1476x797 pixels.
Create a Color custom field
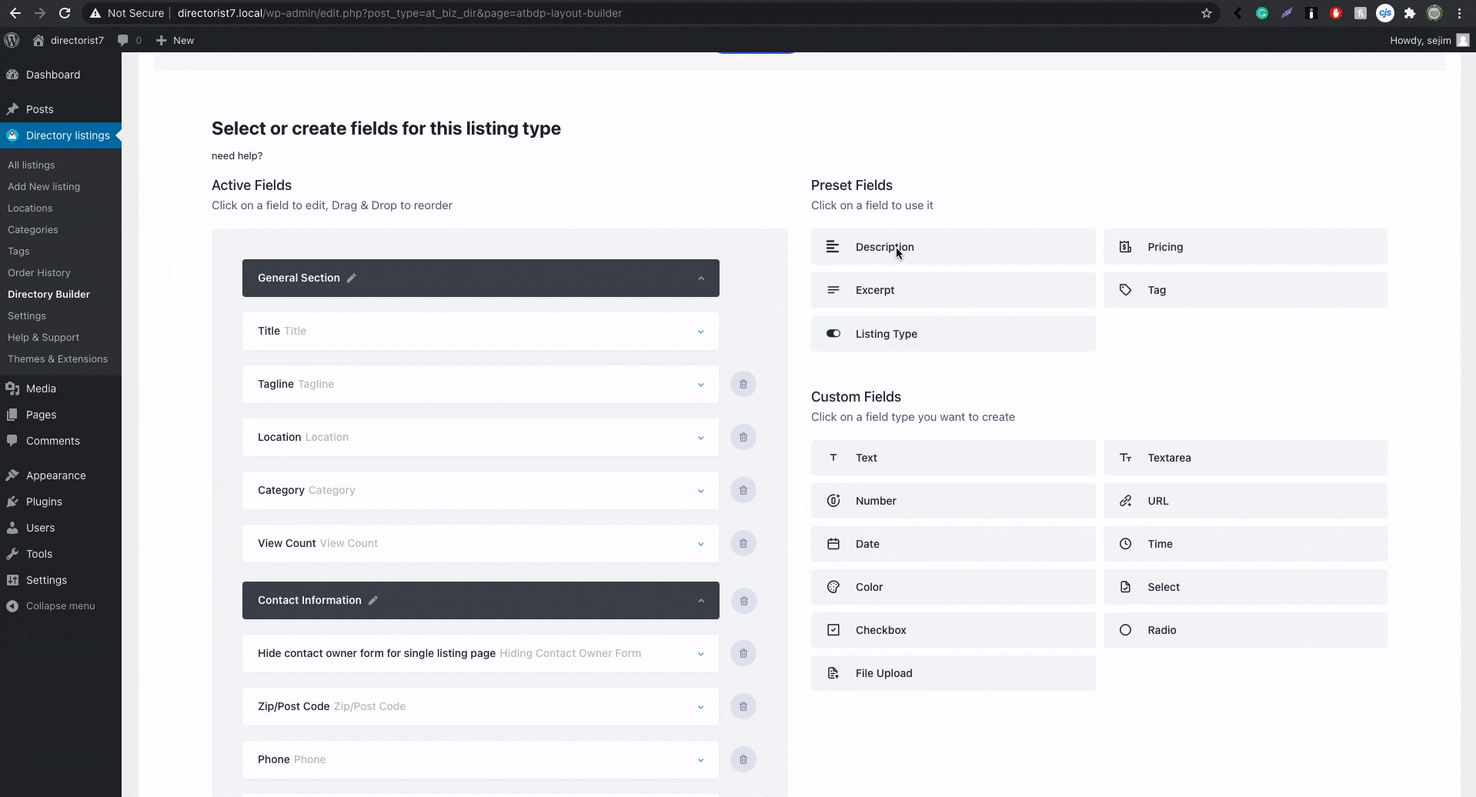point(952,587)
